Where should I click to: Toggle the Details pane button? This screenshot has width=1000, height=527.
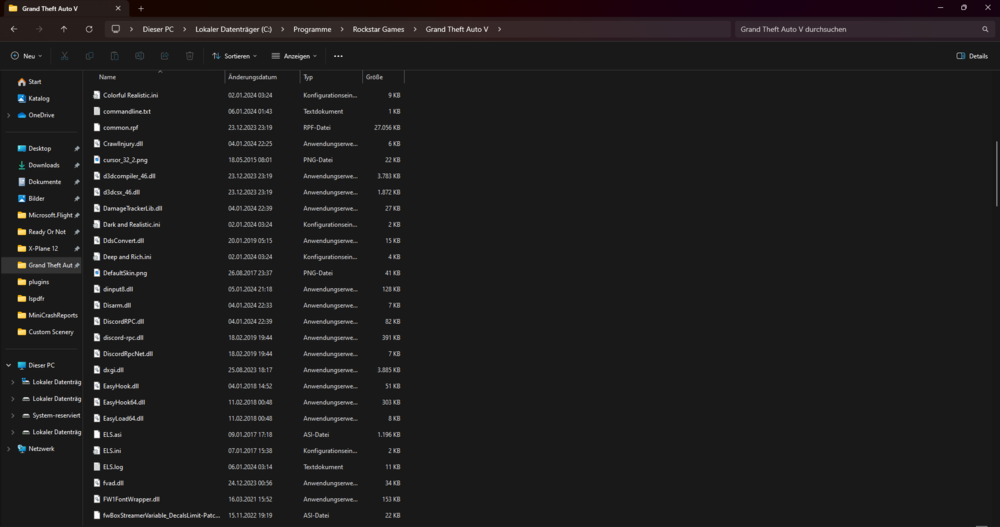[972, 56]
